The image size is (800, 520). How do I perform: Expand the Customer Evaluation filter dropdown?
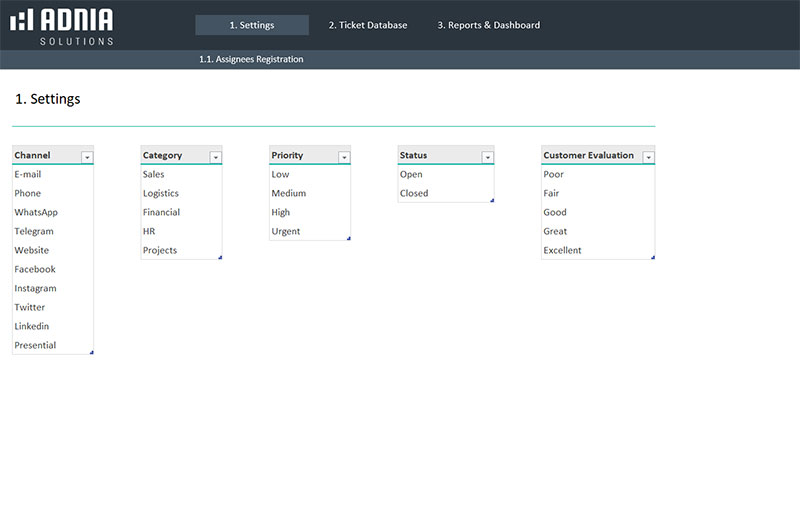(648, 157)
